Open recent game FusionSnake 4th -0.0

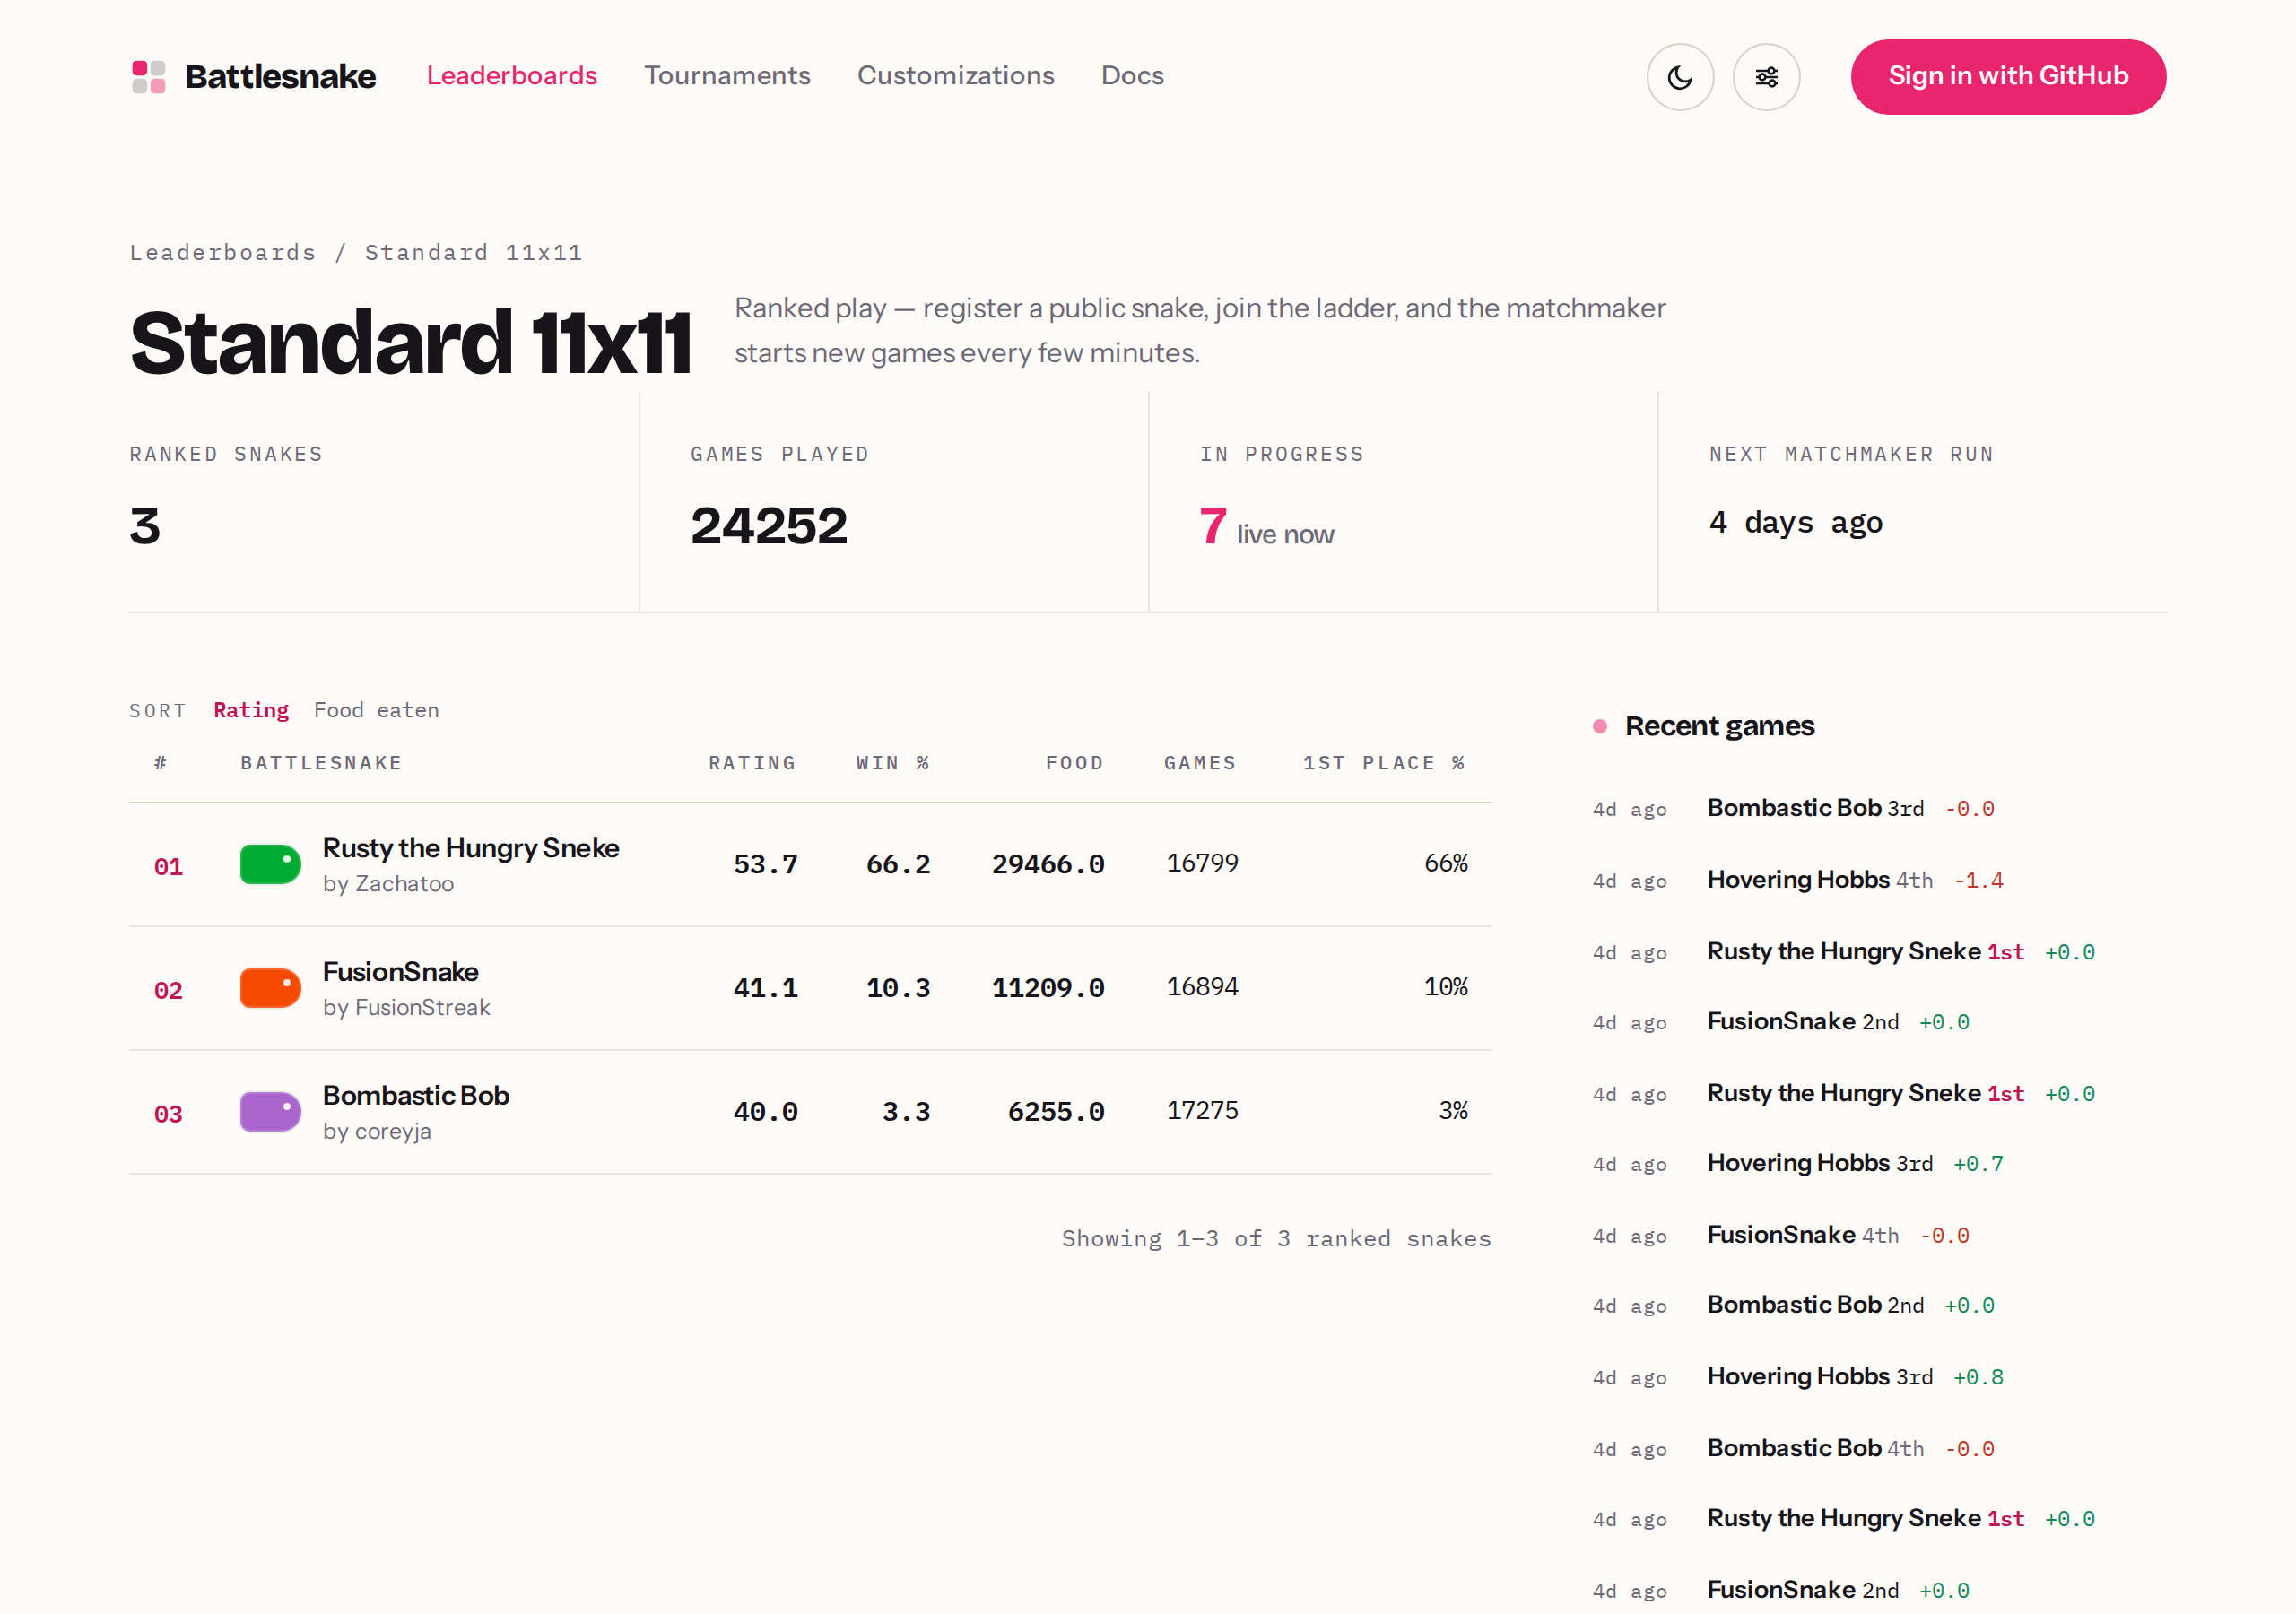click(x=1838, y=1235)
